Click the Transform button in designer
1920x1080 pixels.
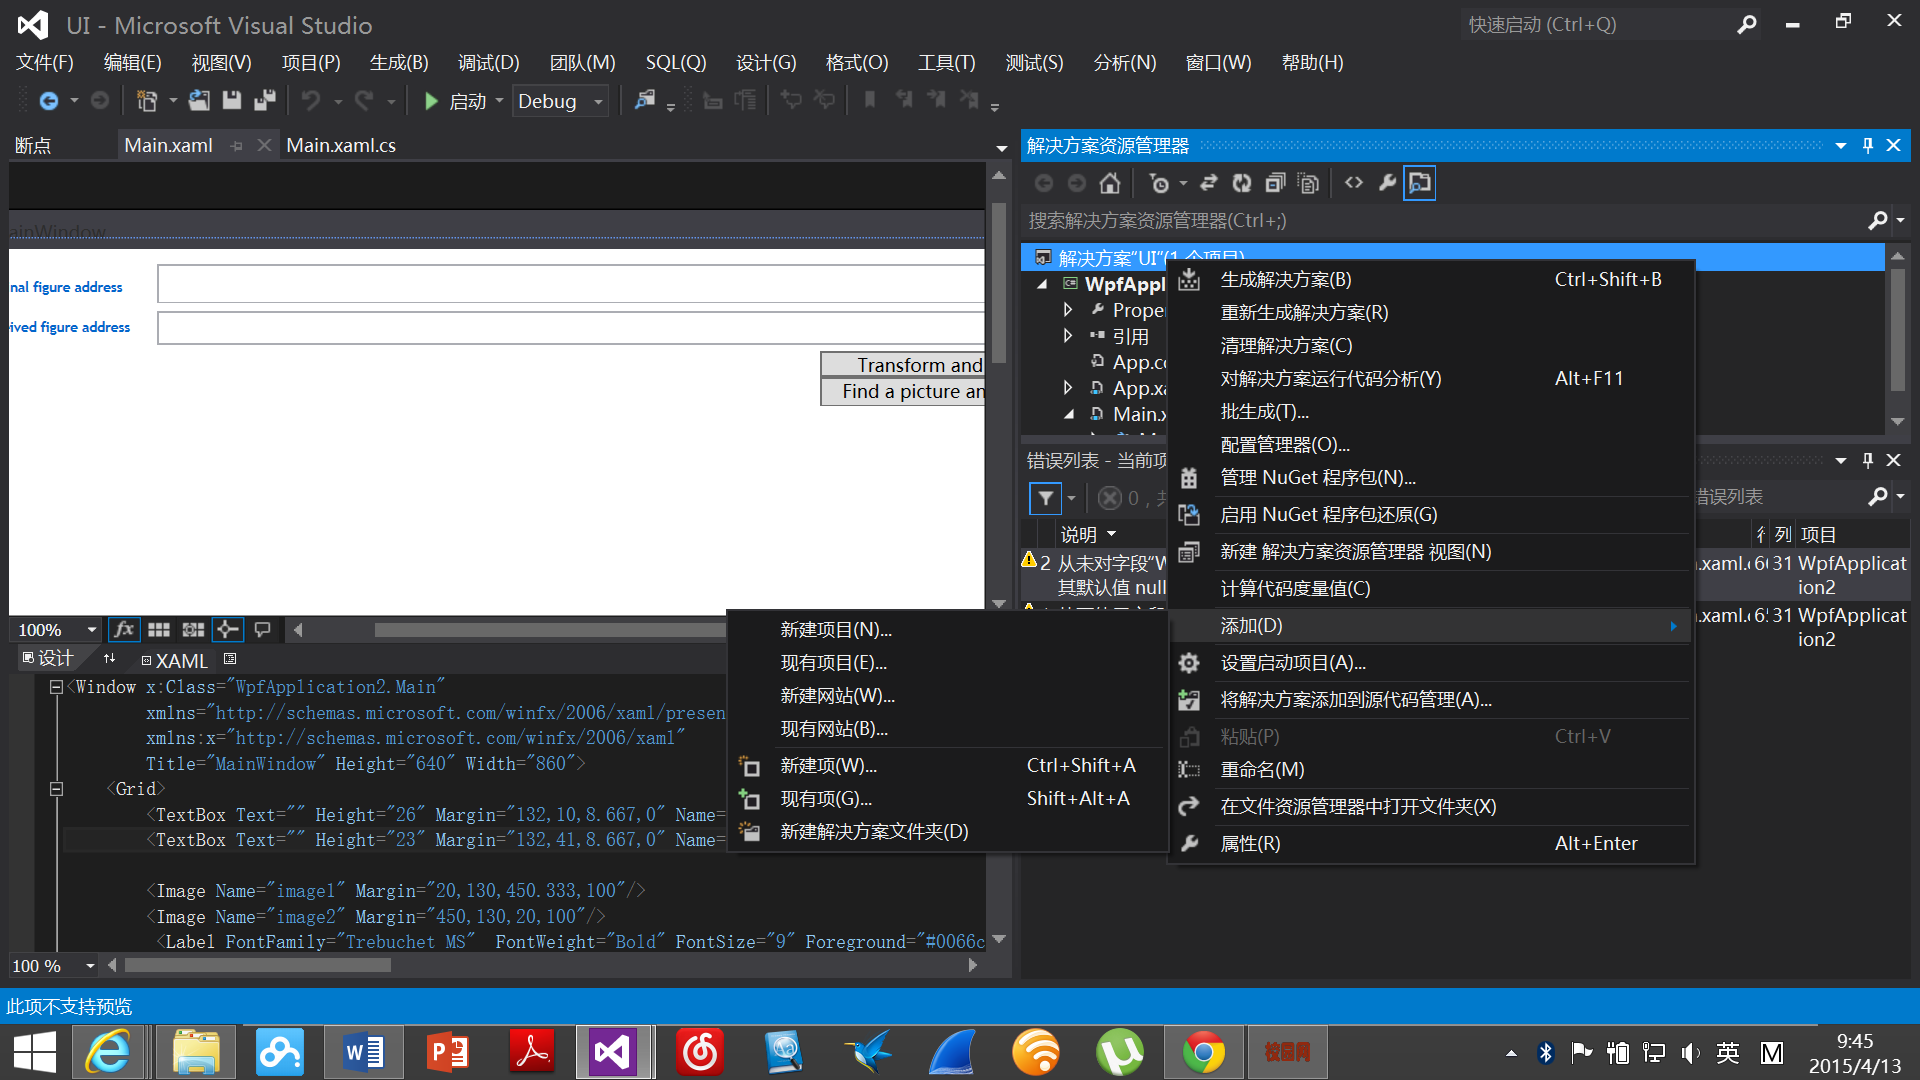point(902,365)
